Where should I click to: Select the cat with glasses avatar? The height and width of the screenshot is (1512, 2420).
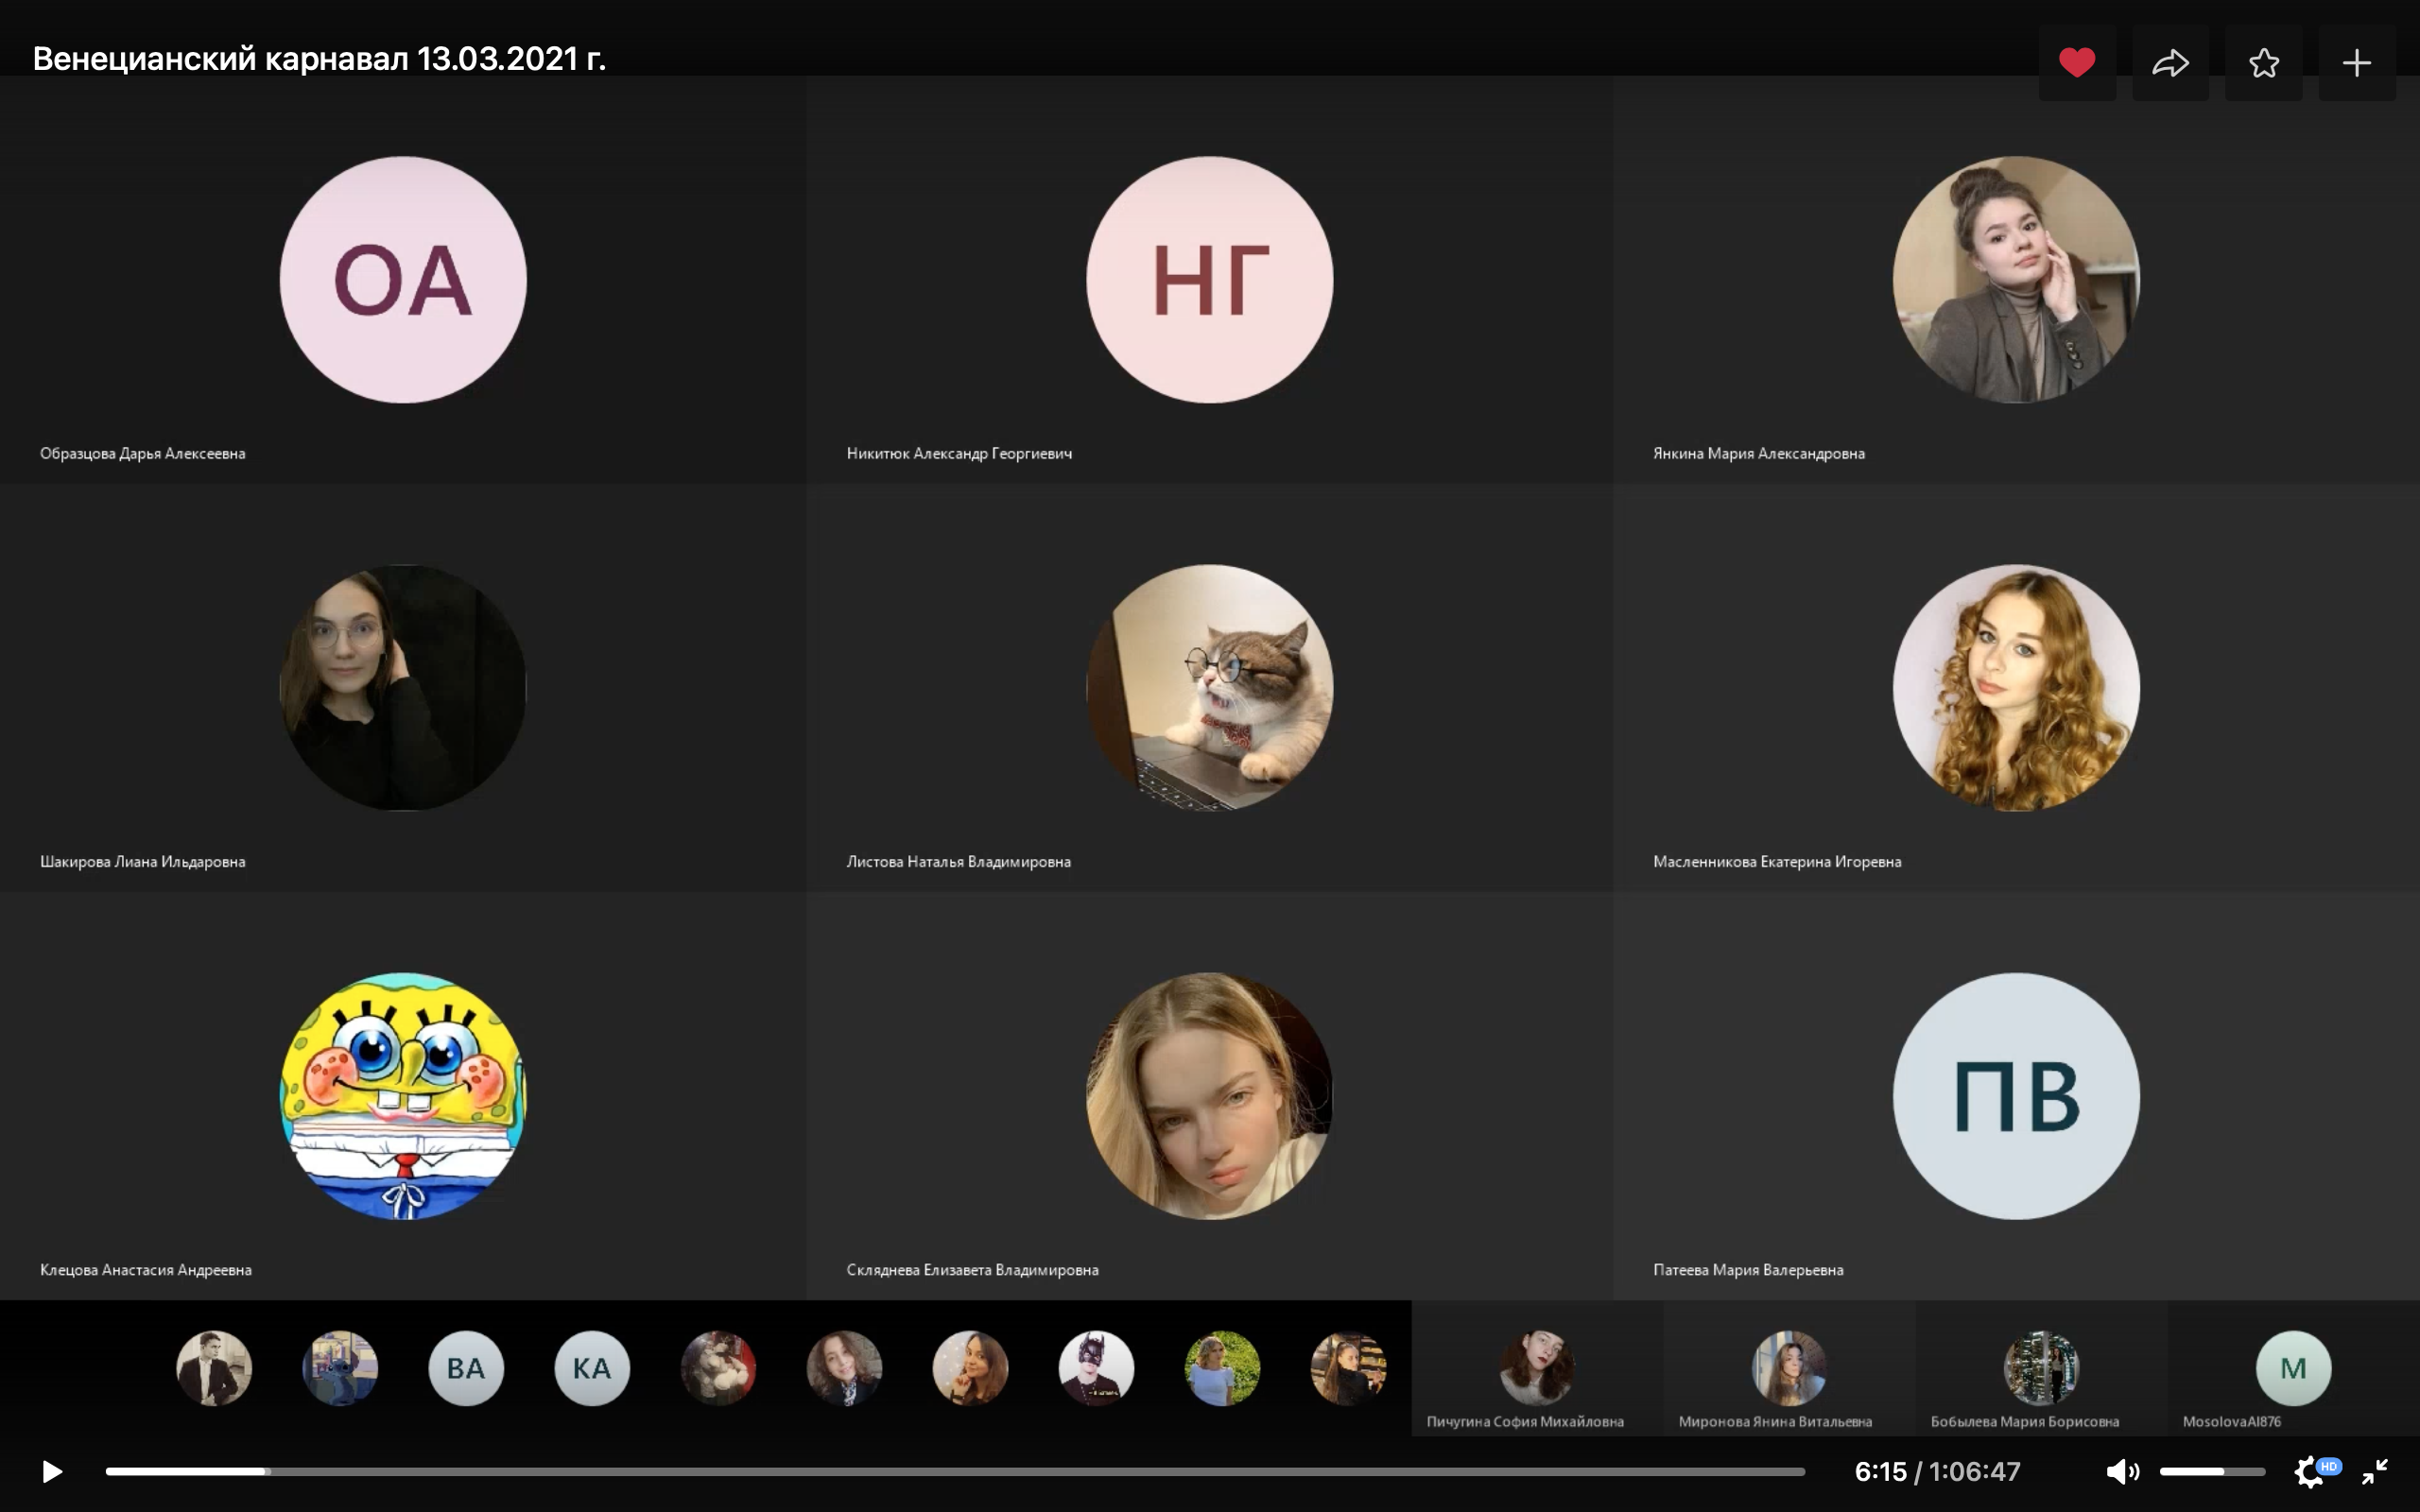pyautogui.click(x=1209, y=688)
